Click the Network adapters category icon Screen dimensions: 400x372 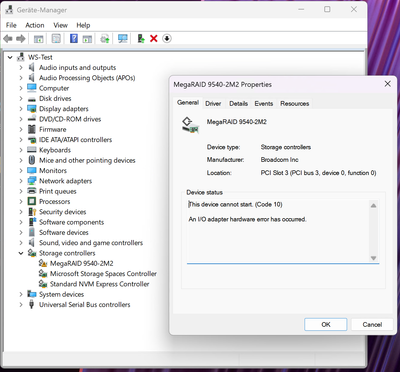pos(32,181)
